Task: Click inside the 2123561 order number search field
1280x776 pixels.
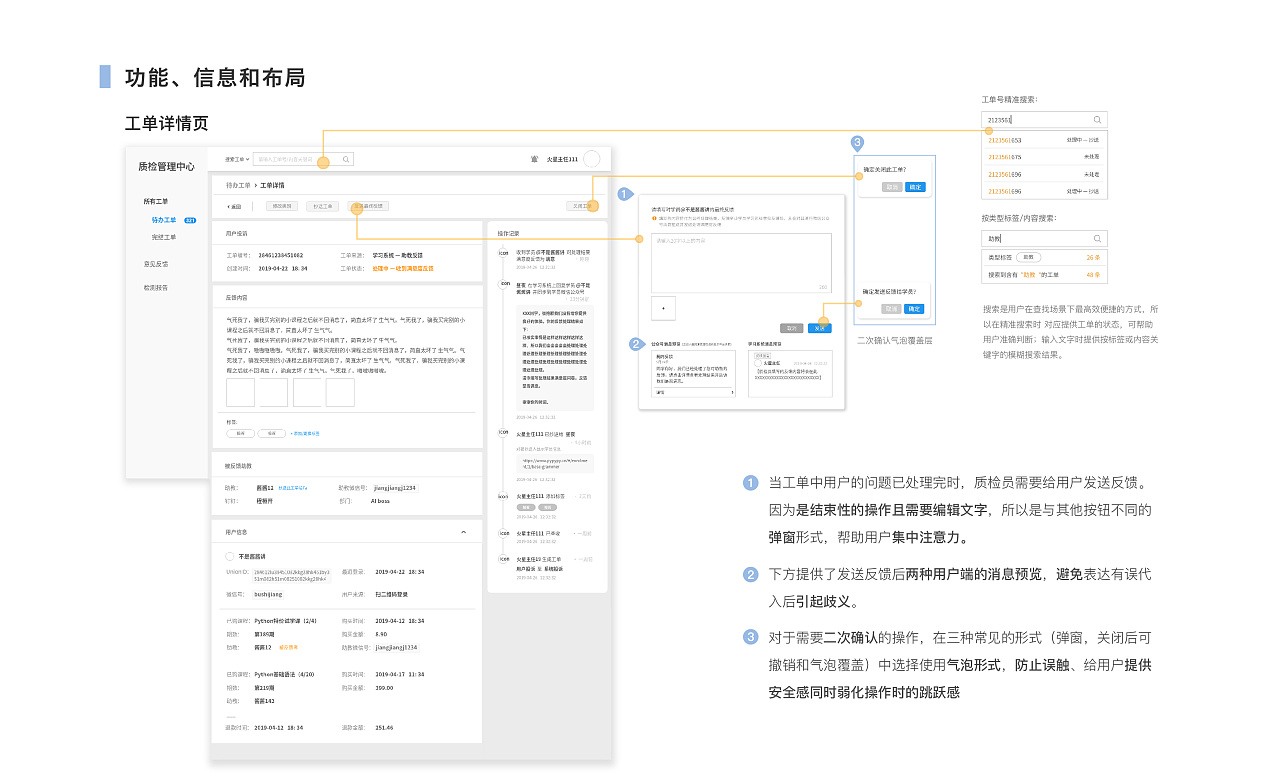Action: [1020, 120]
